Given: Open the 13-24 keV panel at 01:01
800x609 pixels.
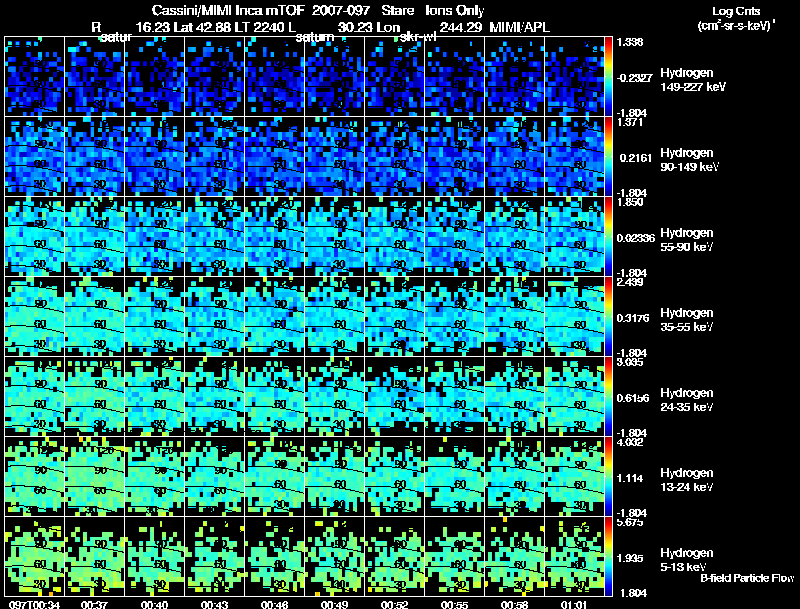Looking at the screenshot, I should (574, 477).
